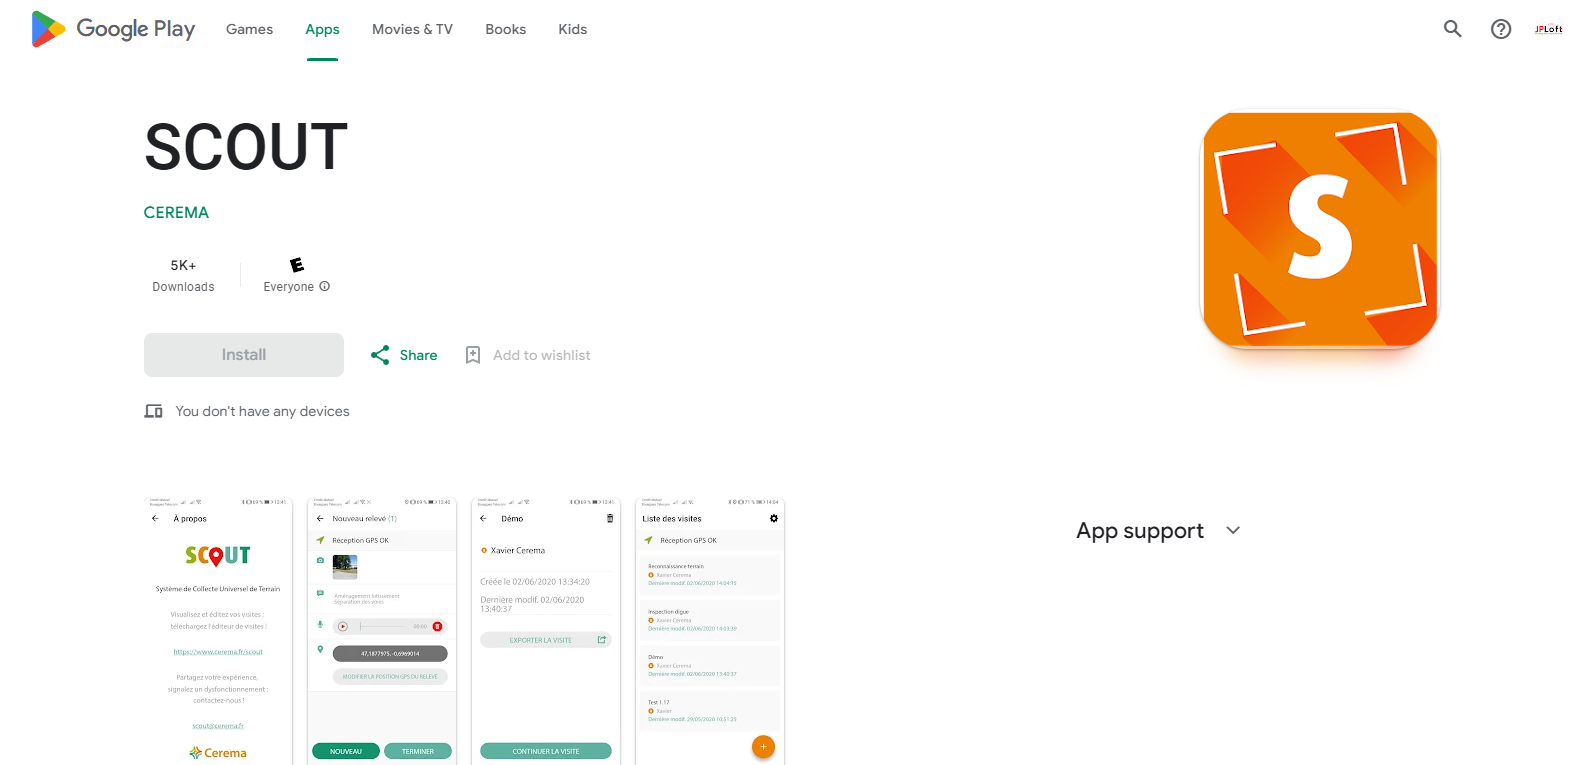1580x765 pixels.
Task: Switch to the Games tab
Action: 249,29
